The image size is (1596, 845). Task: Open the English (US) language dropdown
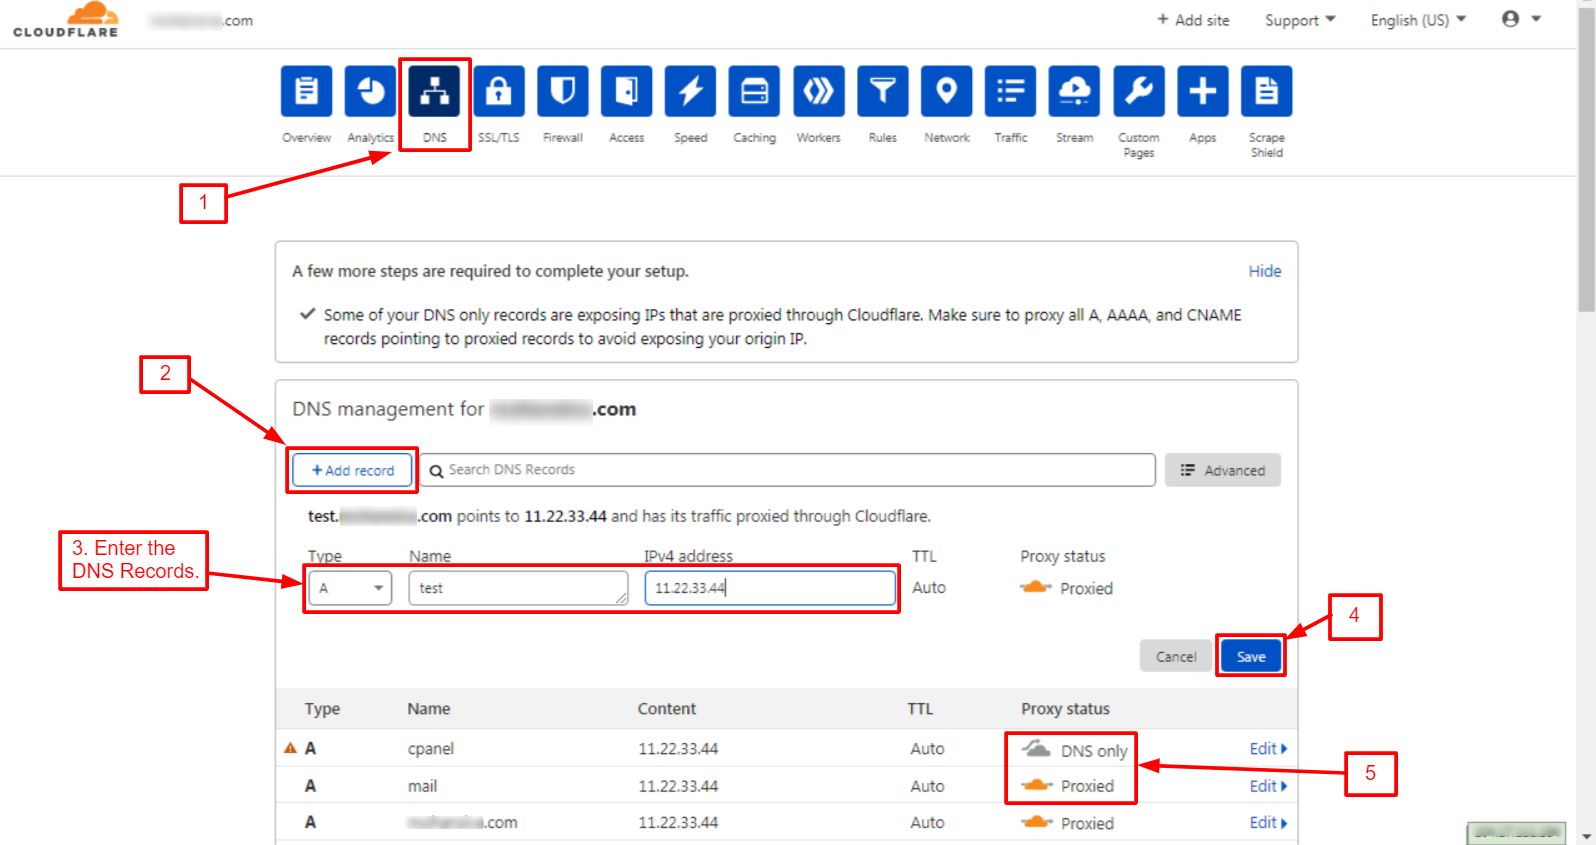(1417, 20)
